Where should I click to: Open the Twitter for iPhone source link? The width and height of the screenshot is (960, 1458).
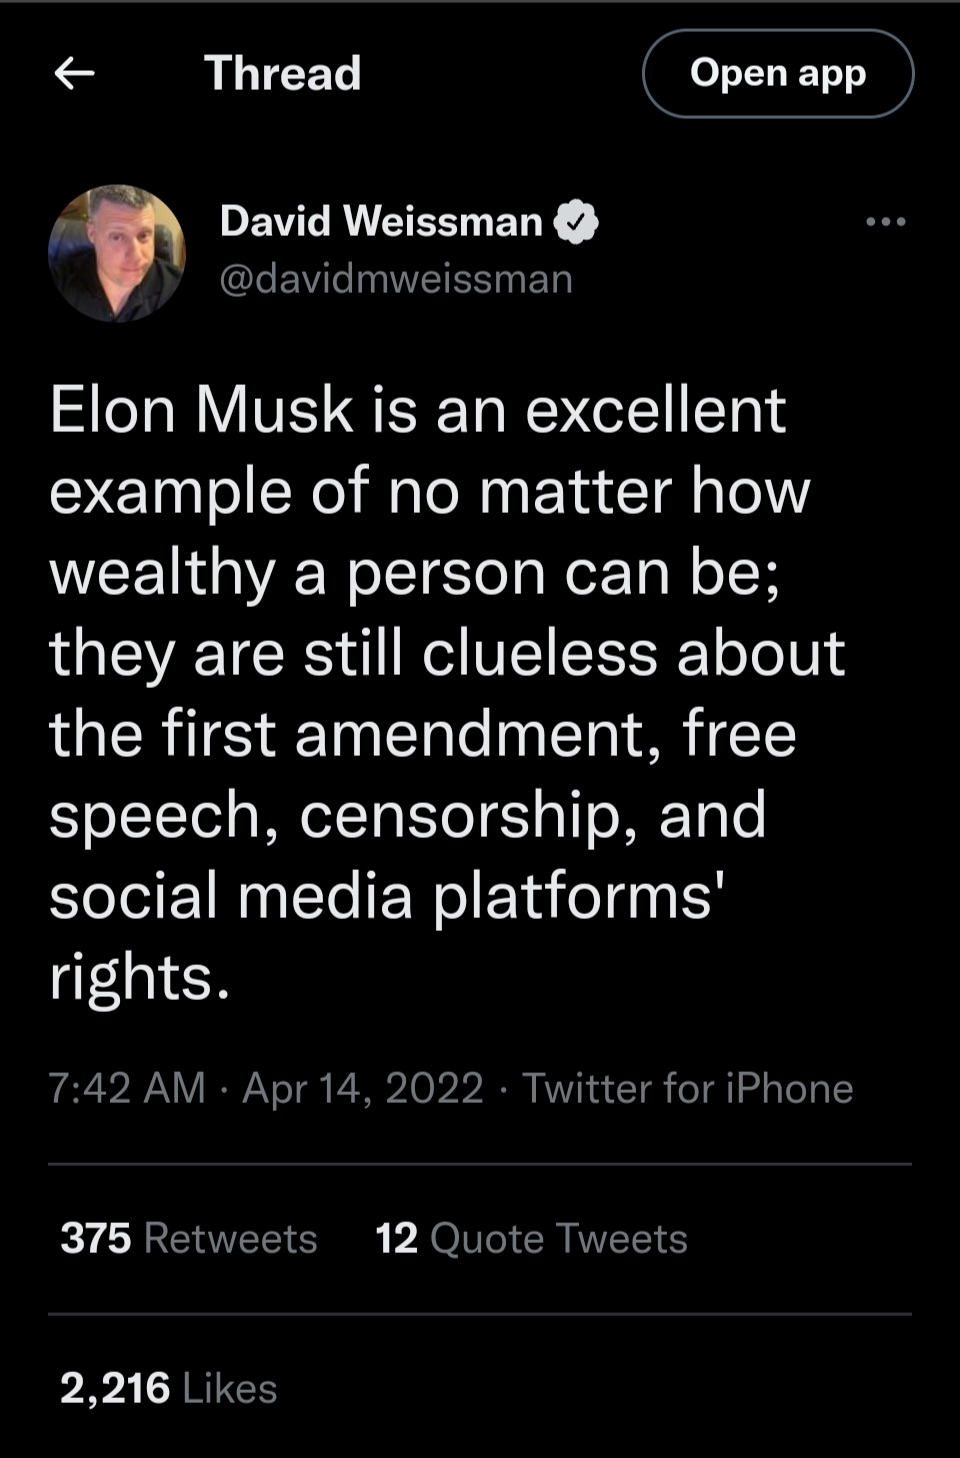tap(688, 1088)
